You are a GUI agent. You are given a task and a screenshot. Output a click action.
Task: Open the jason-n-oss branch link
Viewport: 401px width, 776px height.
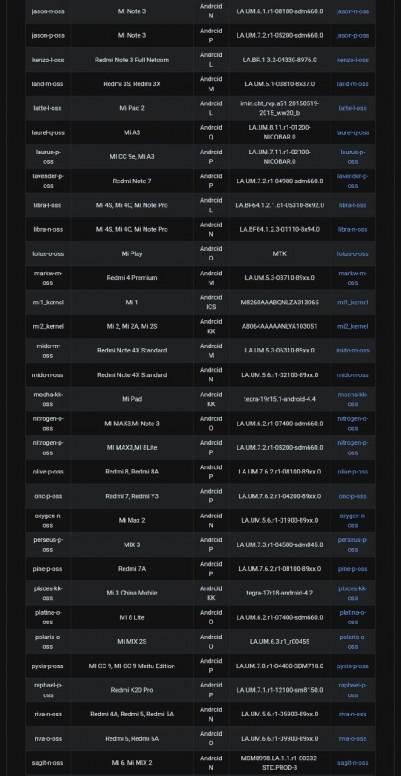352,11
